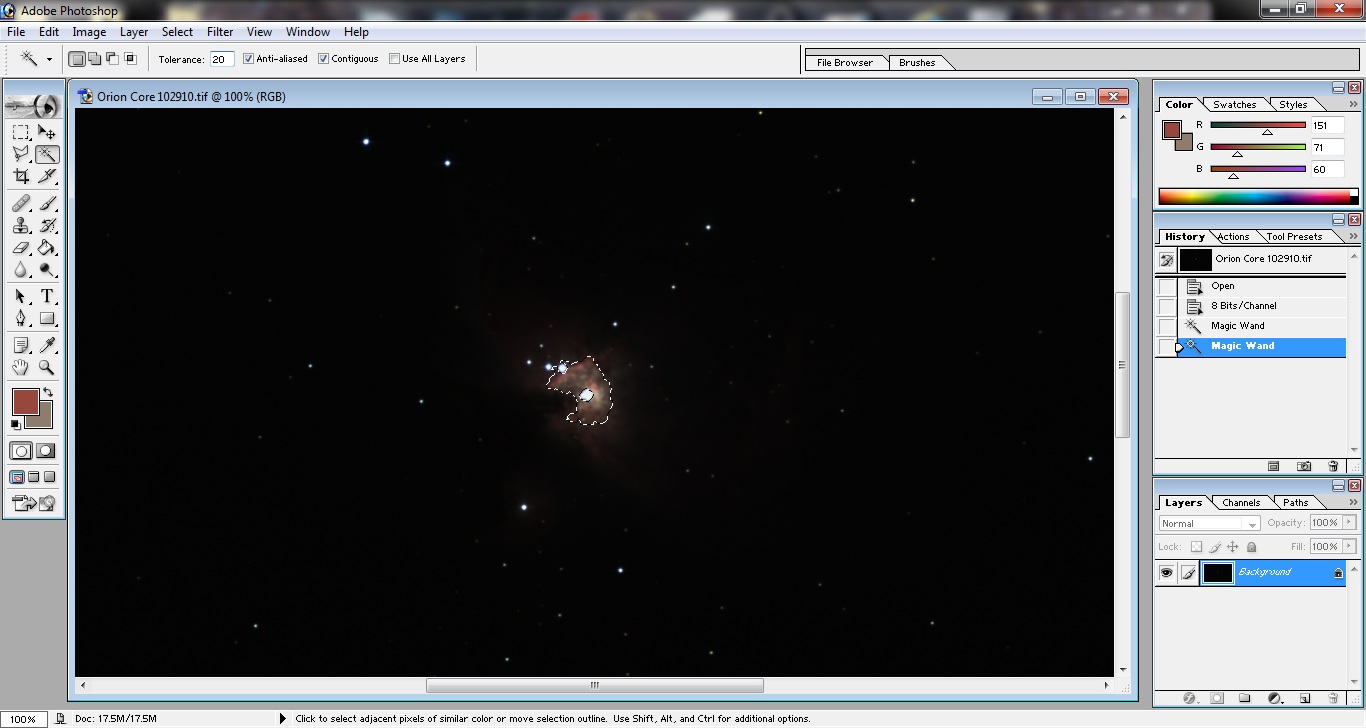Select the Path Selection tool

coord(21,296)
